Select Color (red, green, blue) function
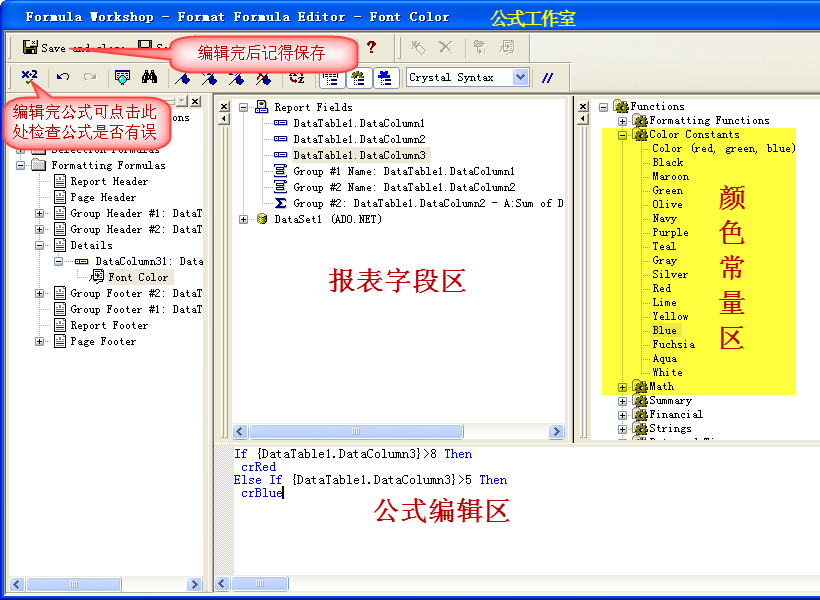The width and height of the screenshot is (820, 600). tap(724, 148)
